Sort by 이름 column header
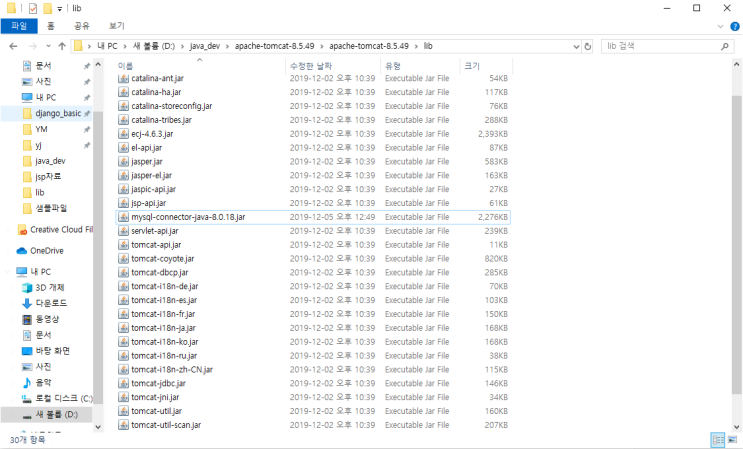 click(x=199, y=66)
